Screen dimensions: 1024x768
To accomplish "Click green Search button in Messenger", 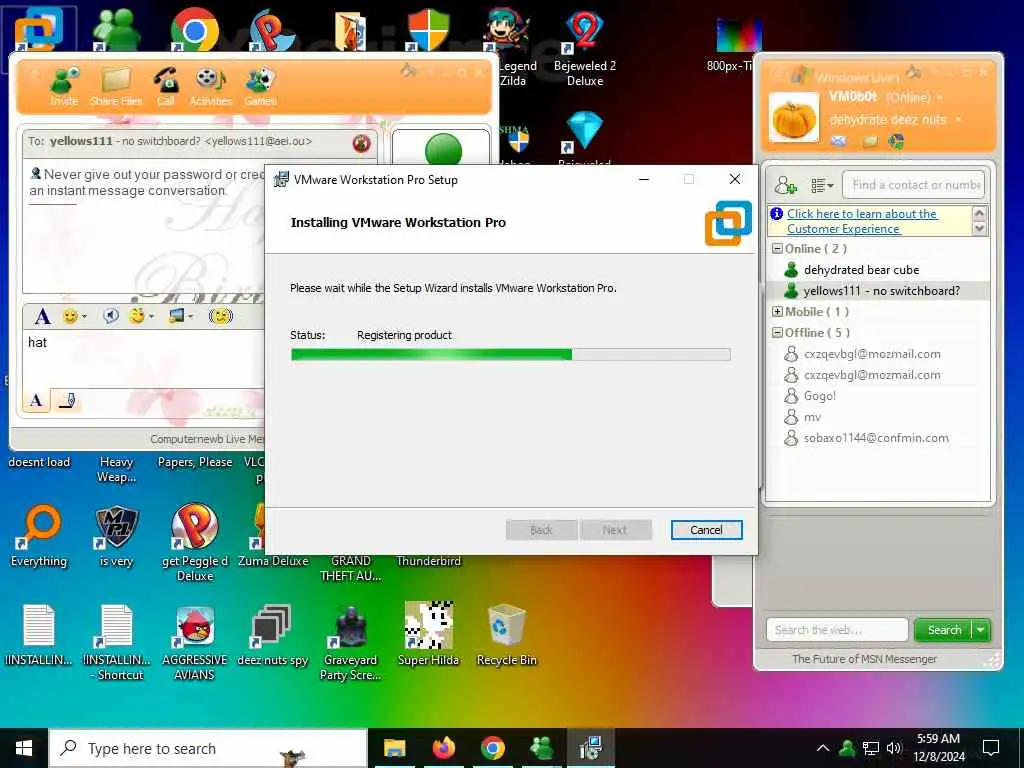I will 944,630.
